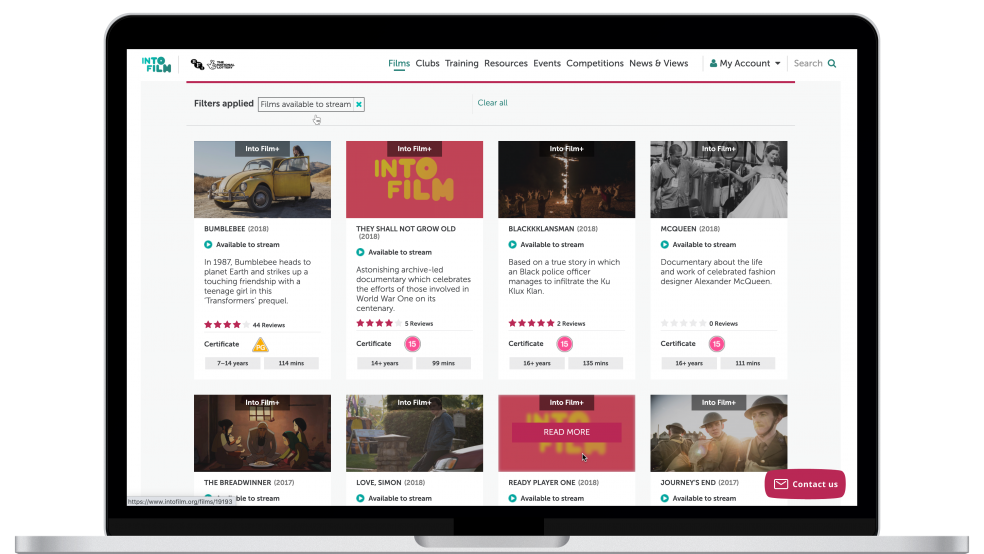Click the Into Film logo
This screenshot has height=554, width=984.
(x=156, y=64)
